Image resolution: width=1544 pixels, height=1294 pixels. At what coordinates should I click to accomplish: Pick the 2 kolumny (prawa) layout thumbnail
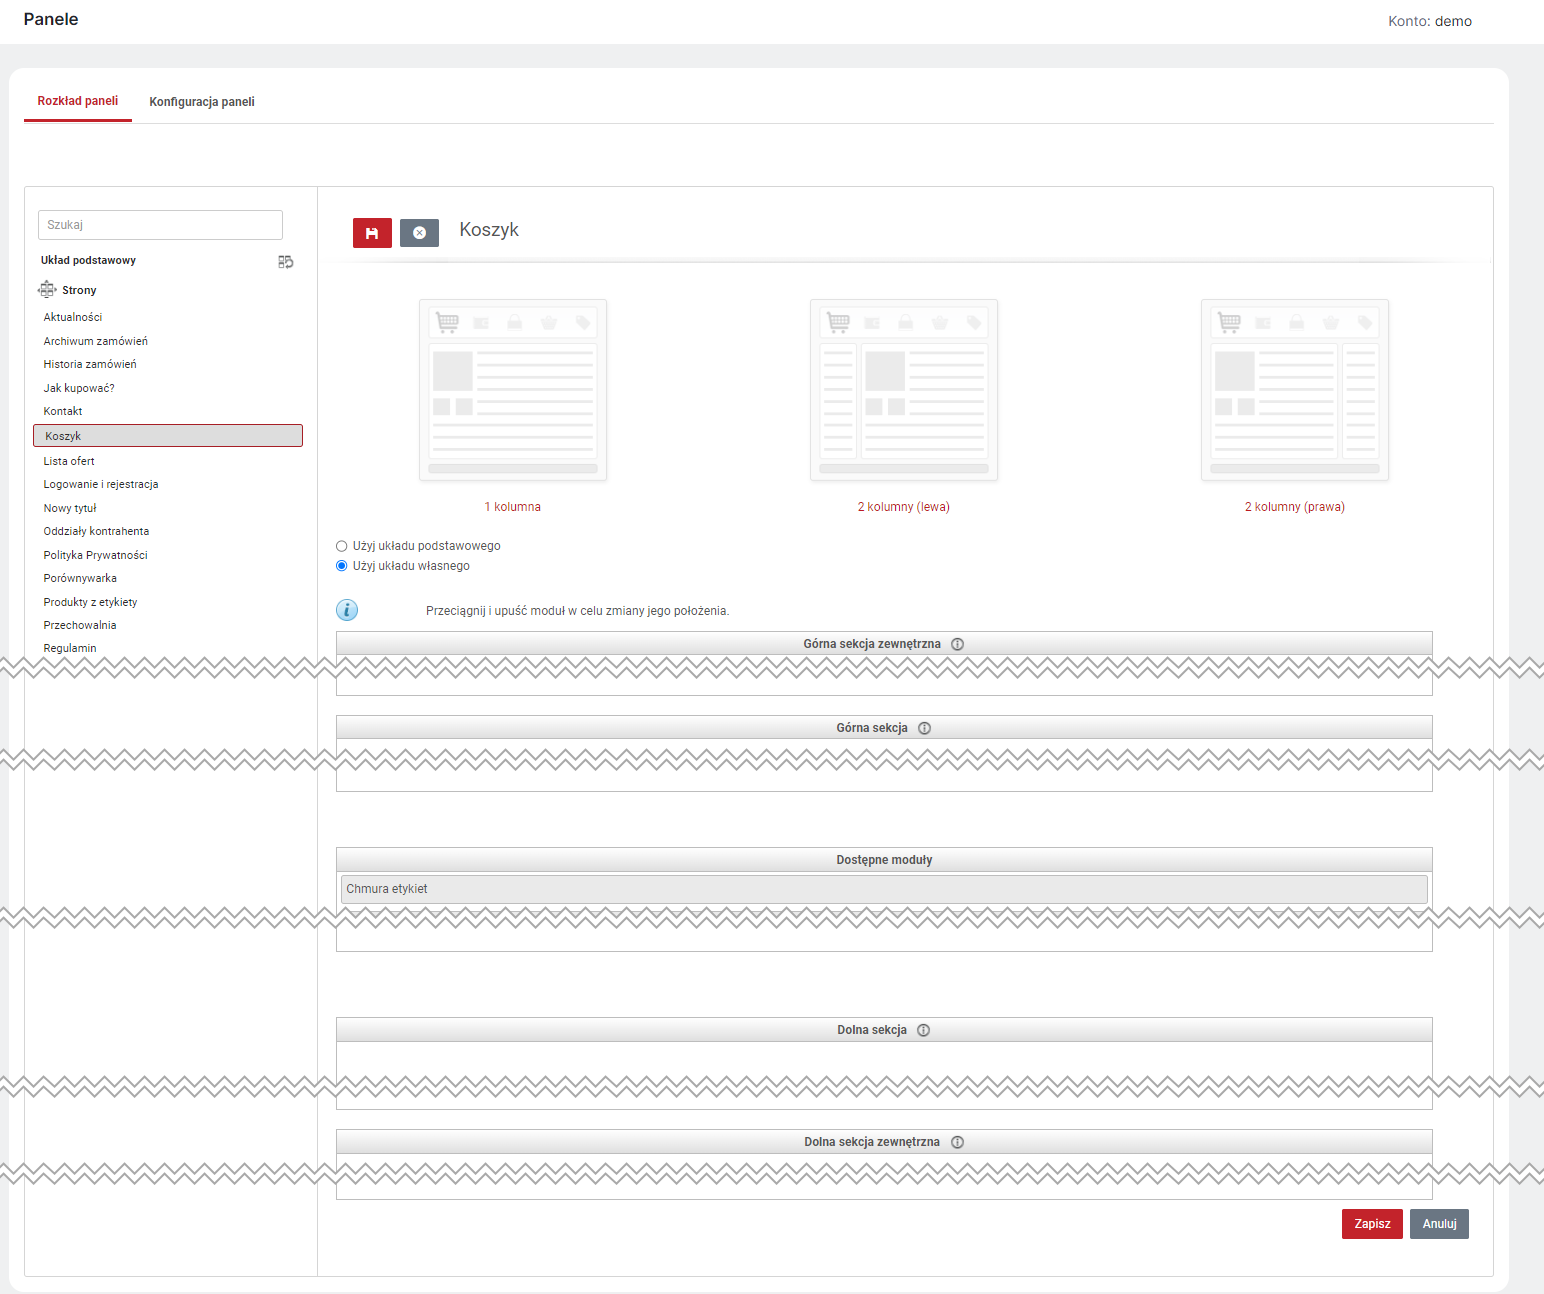pos(1295,390)
